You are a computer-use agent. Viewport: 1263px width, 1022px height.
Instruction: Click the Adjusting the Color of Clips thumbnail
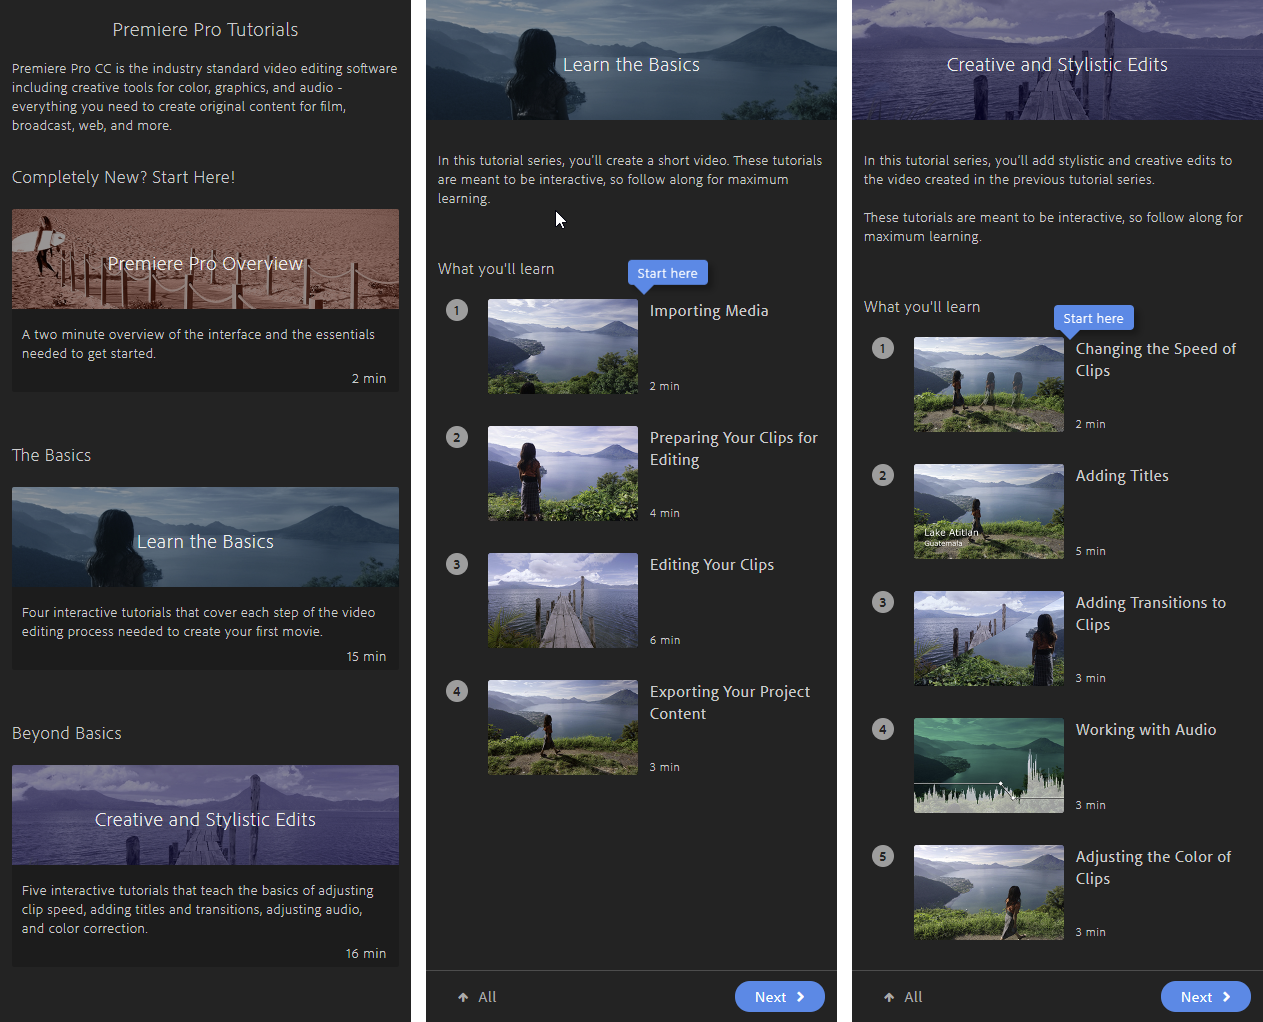989,892
